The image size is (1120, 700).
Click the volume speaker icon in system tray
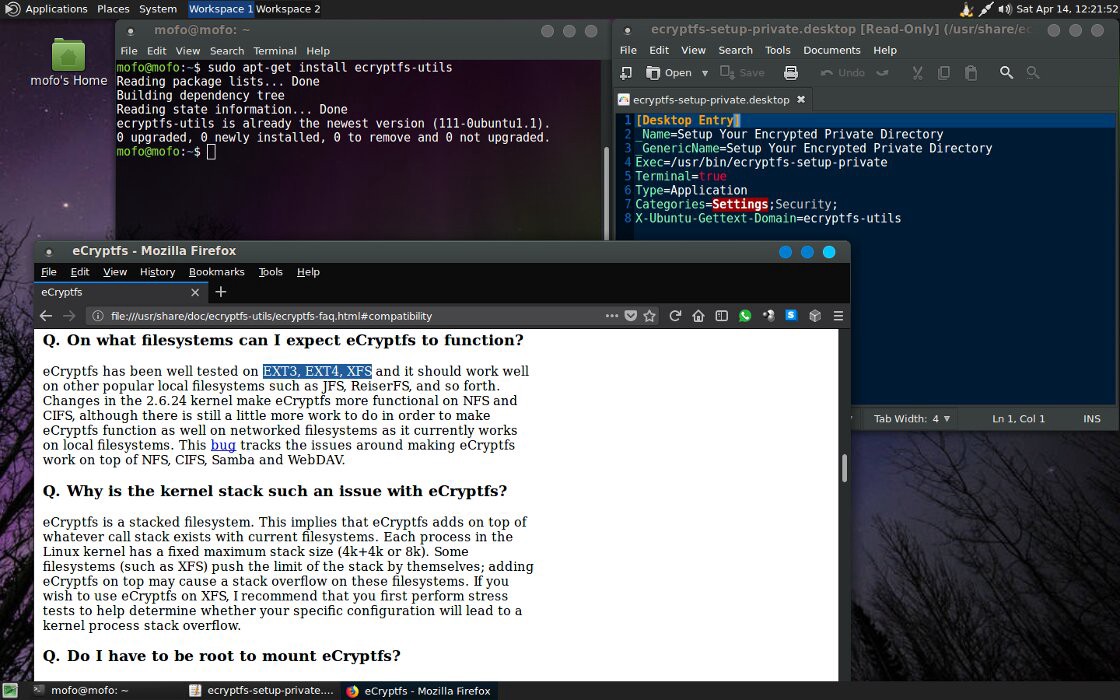pyautogui.click(x=1005, y=9)
